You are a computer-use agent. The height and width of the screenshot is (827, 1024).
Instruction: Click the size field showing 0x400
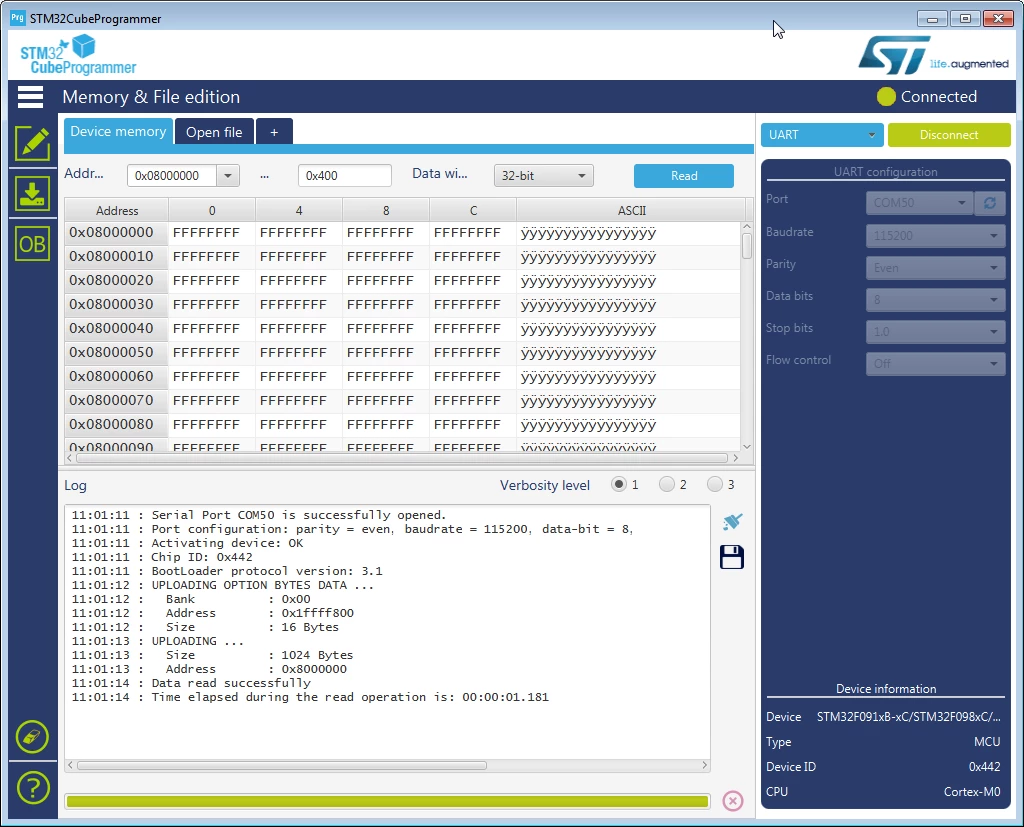pos(345,176)
